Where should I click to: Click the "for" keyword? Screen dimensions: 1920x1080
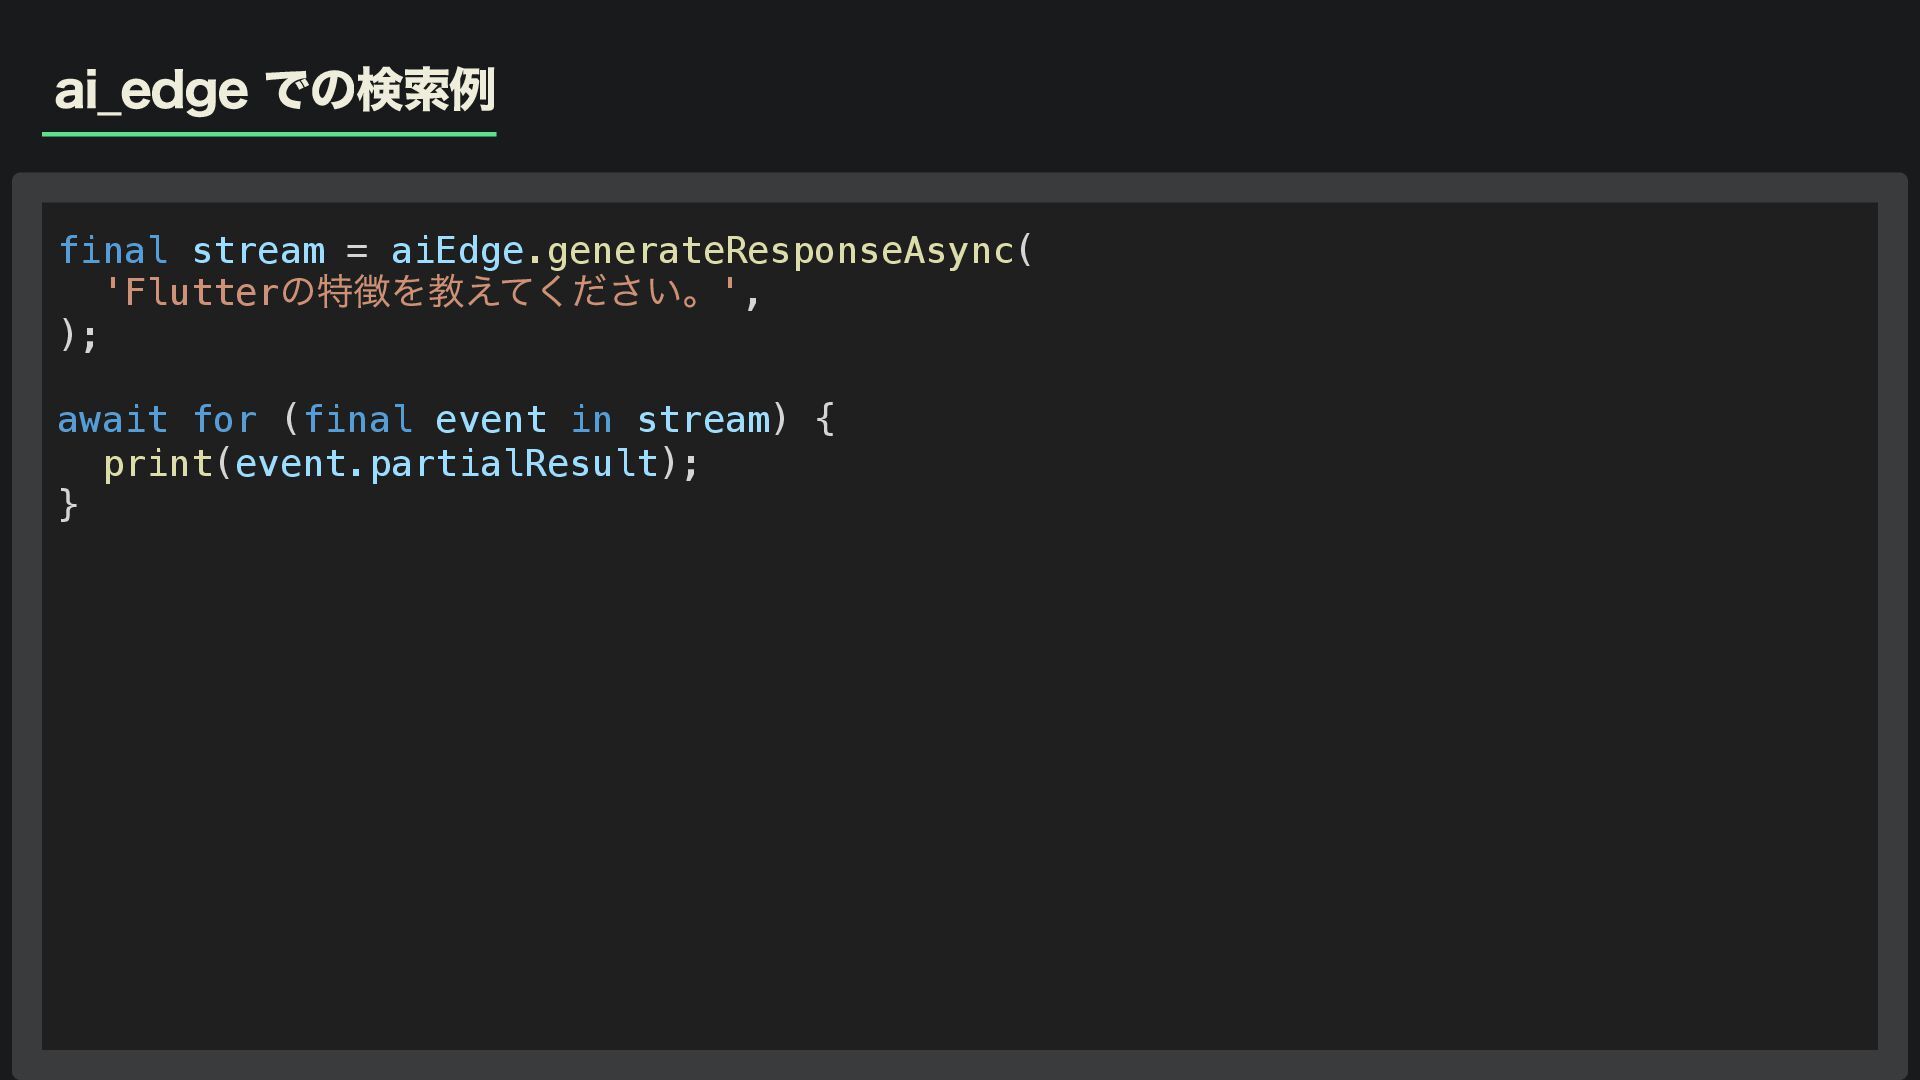(x=225, y=419)
